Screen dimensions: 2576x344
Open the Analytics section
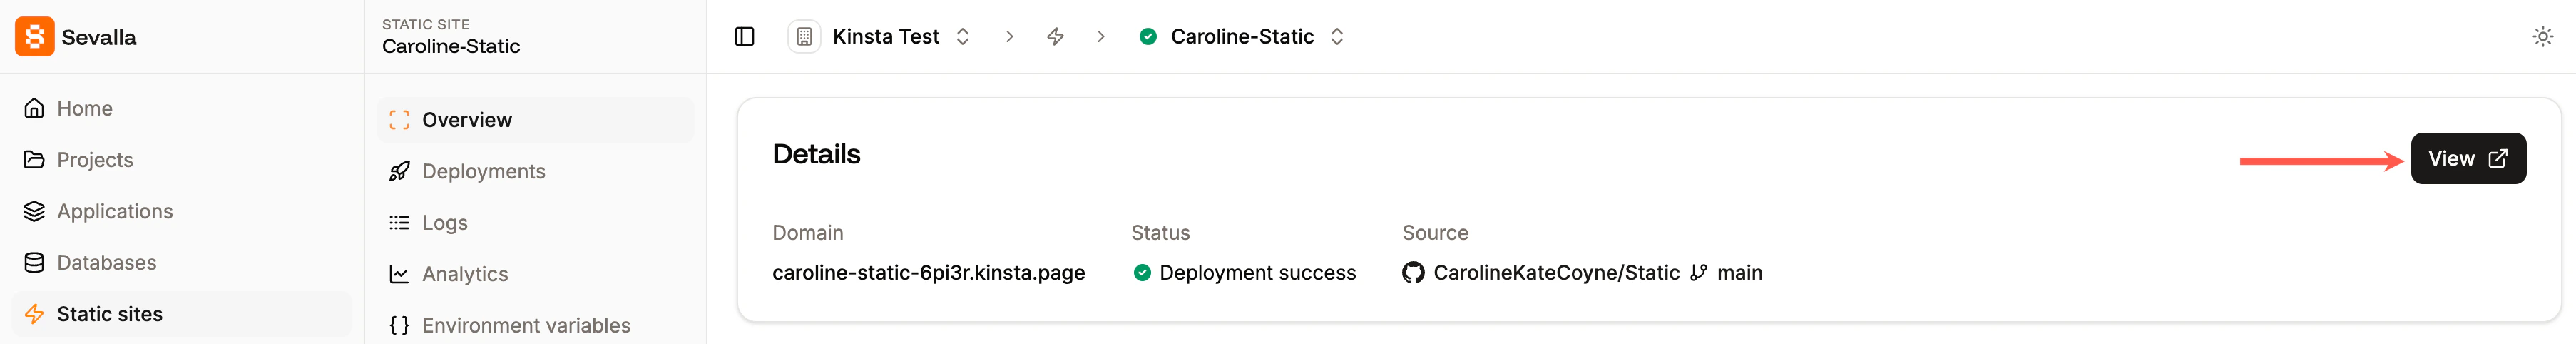tap(535, 274)
